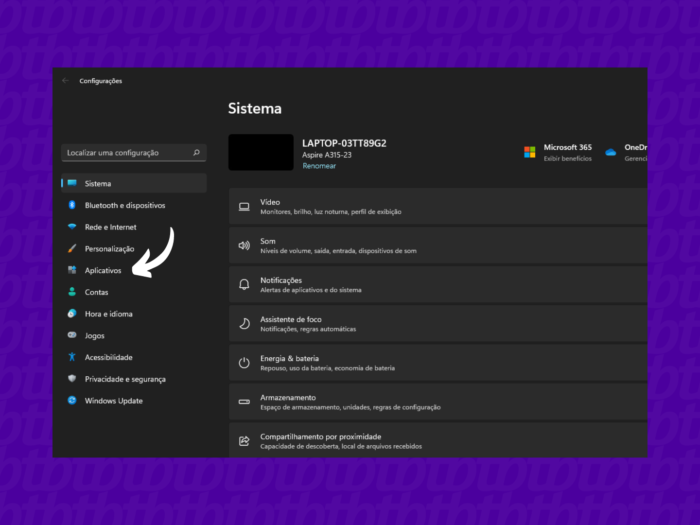Screen dimensions: 700x525
Task: Click the Windows Update sync icon
Action: [x=72, y=400]
